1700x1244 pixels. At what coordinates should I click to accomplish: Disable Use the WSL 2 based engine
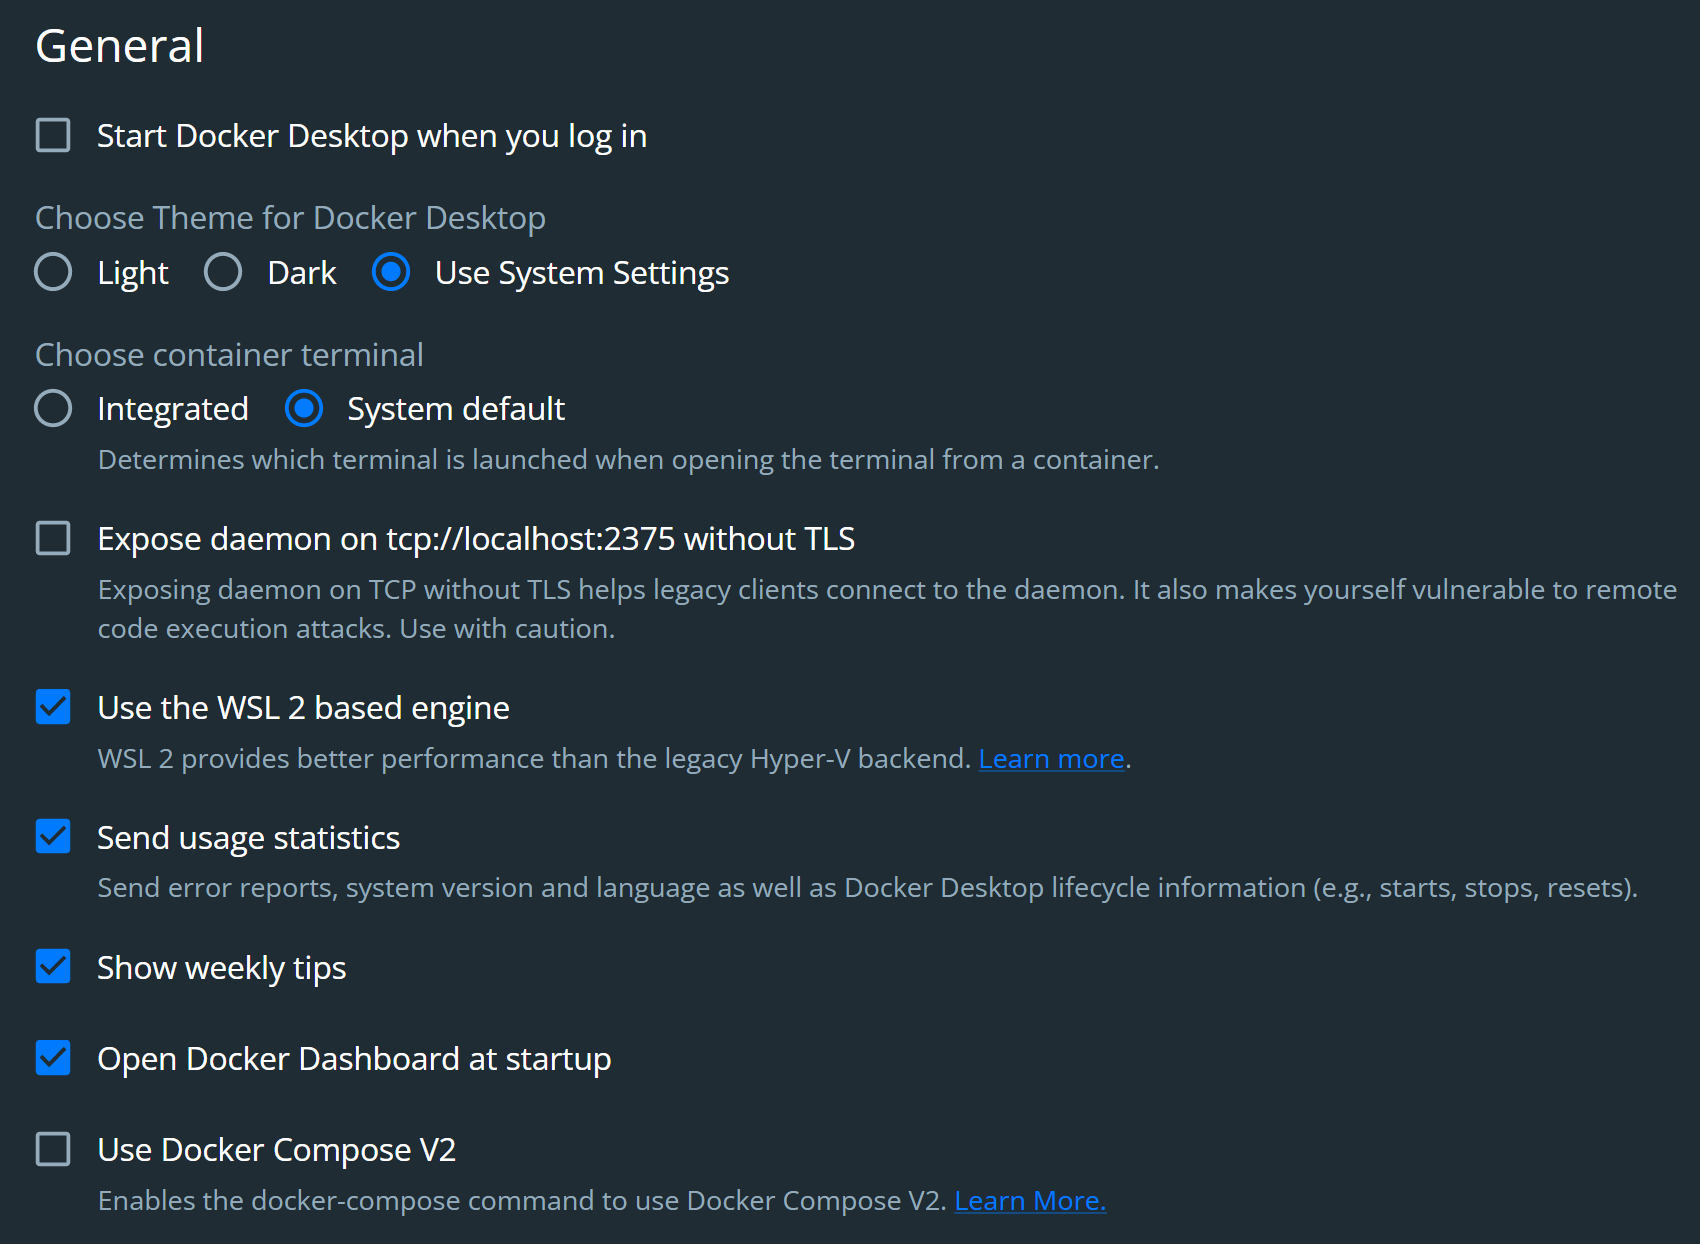coord(53,707)
